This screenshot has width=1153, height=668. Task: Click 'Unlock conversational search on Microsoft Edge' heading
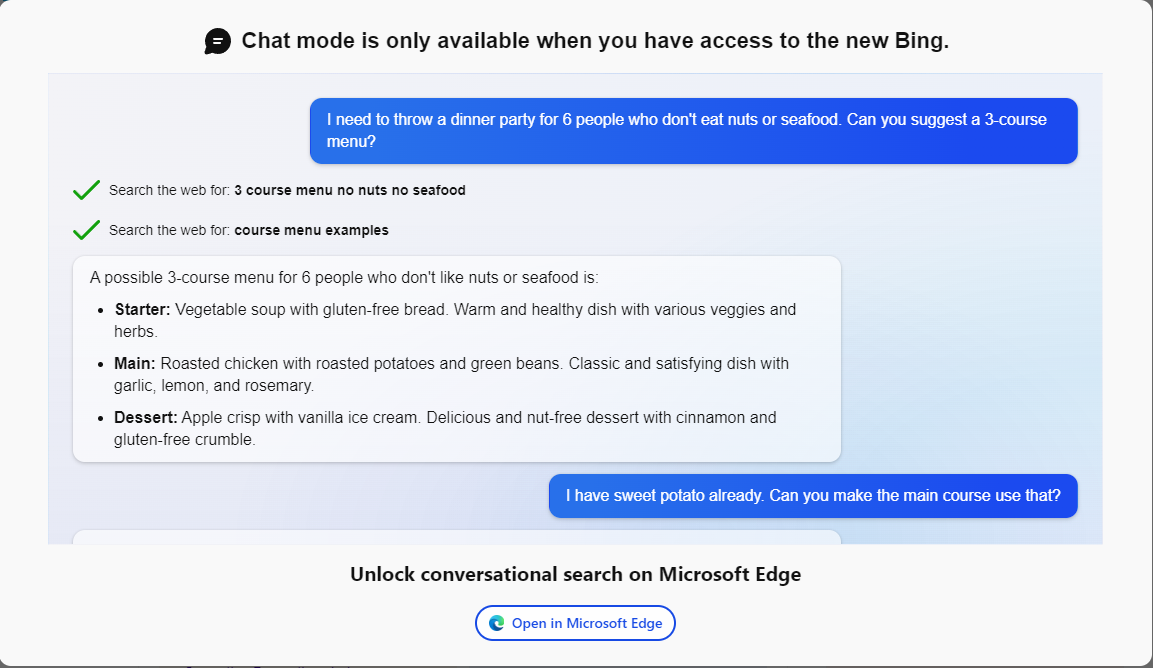click(575, 574)
